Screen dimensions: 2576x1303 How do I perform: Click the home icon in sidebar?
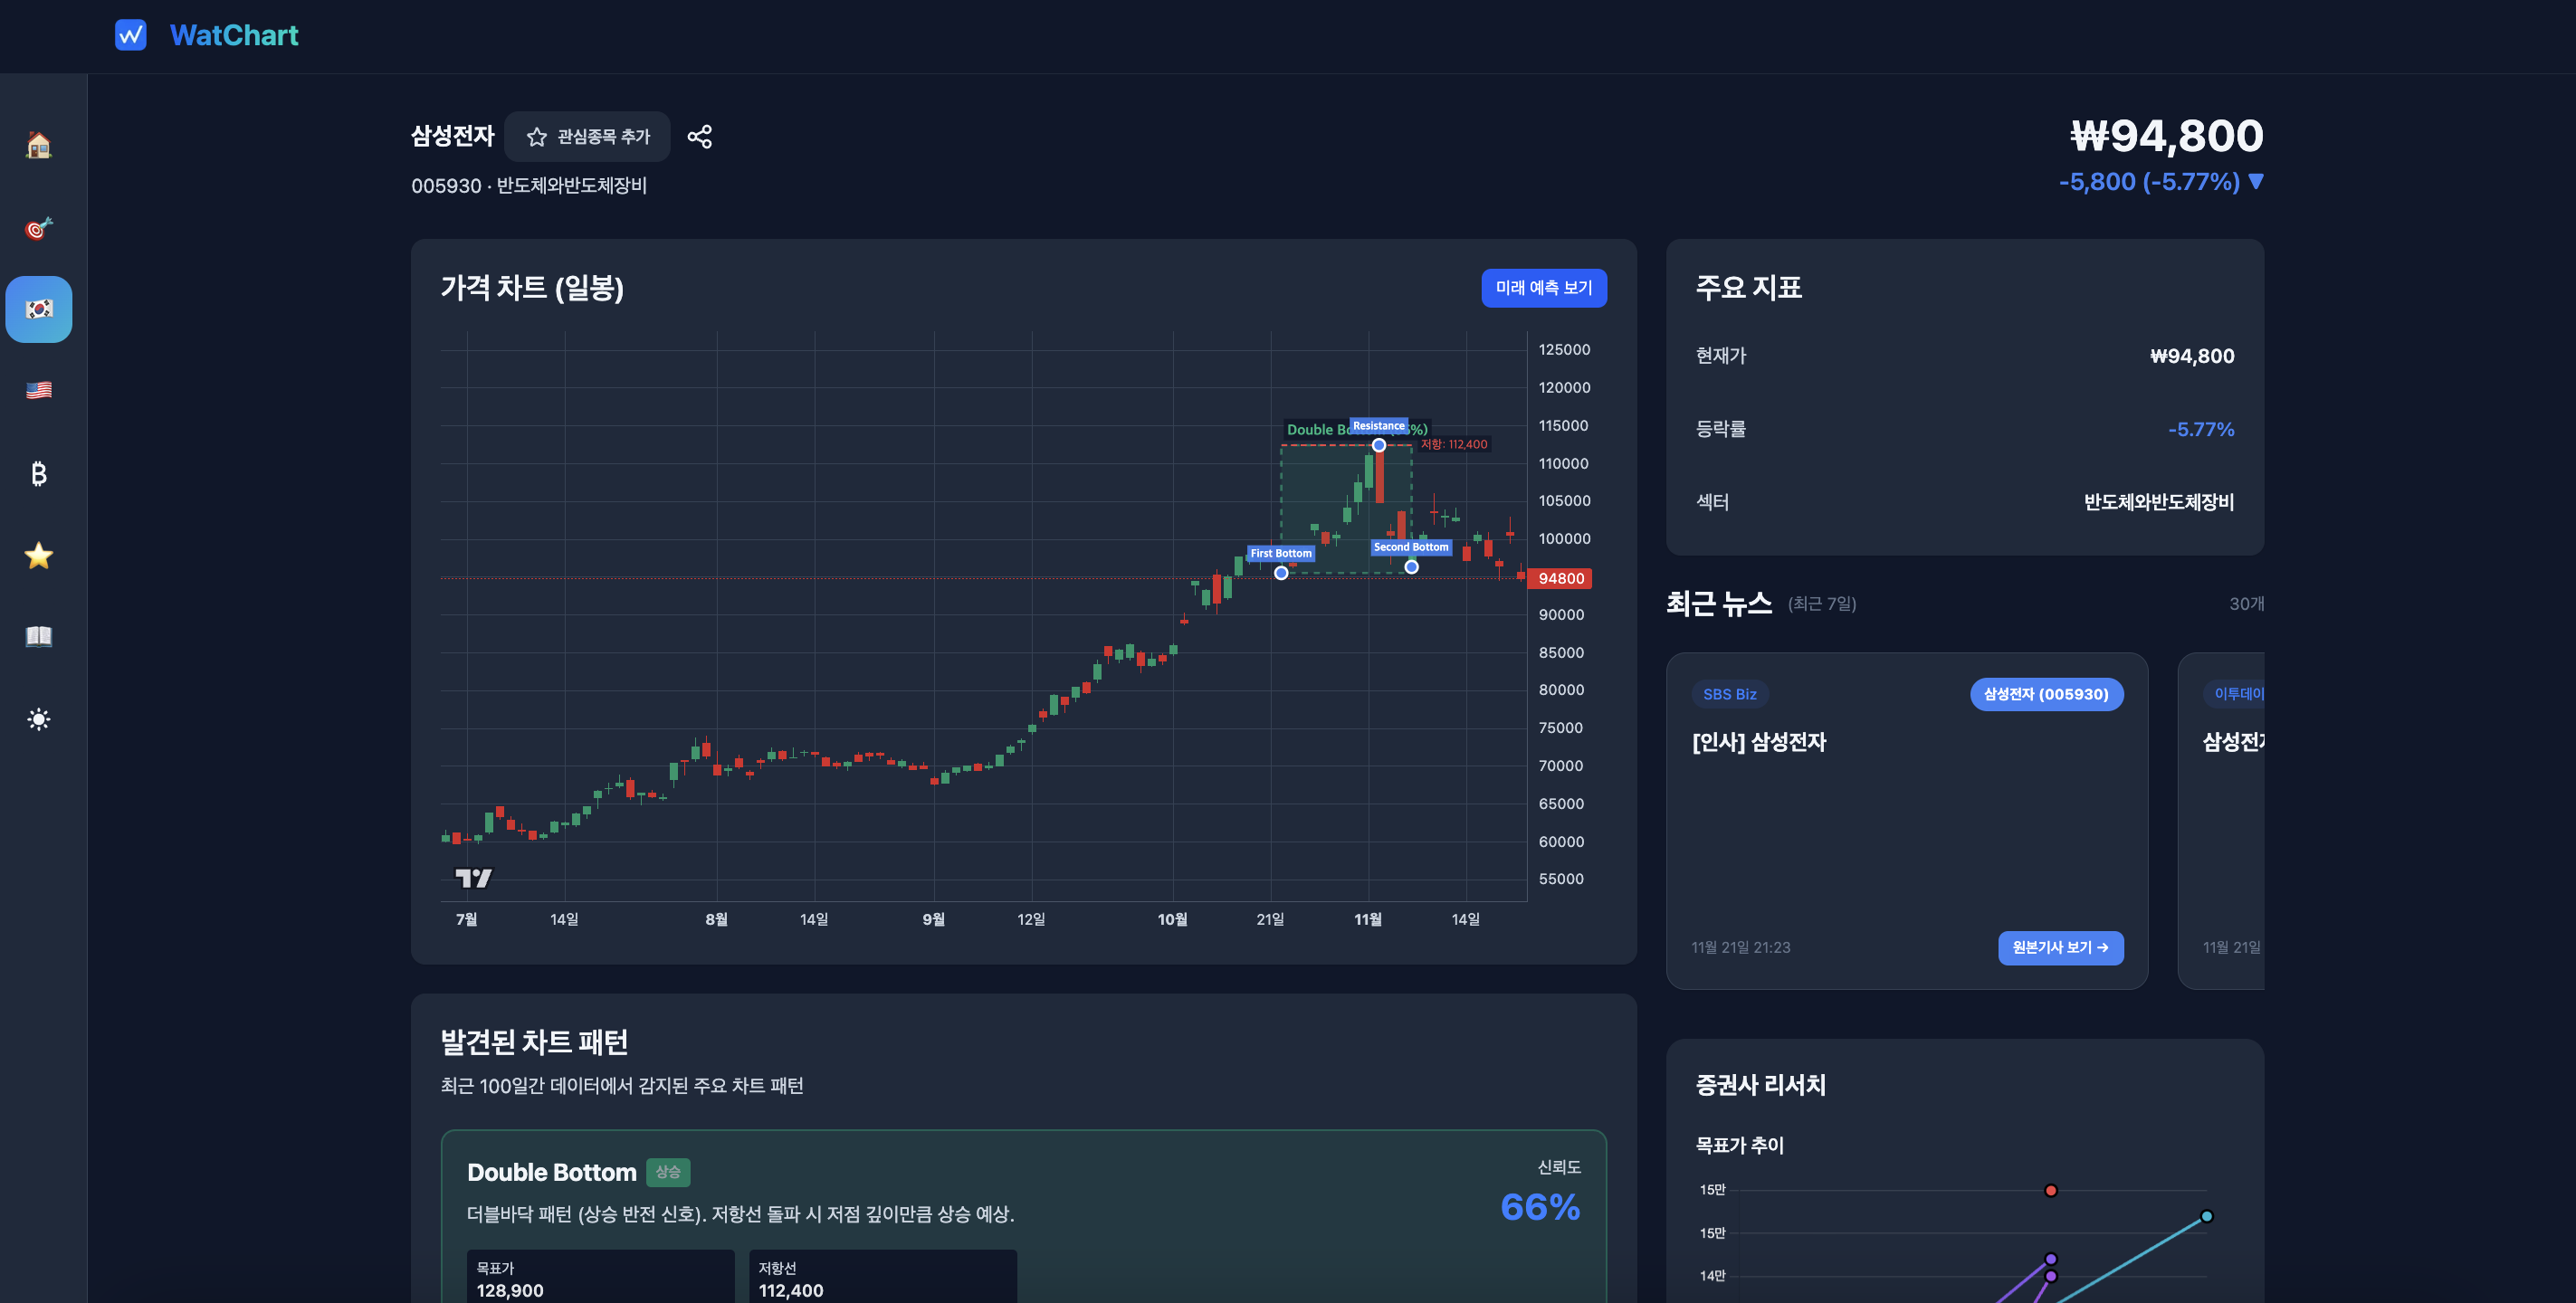click(38, 146)
